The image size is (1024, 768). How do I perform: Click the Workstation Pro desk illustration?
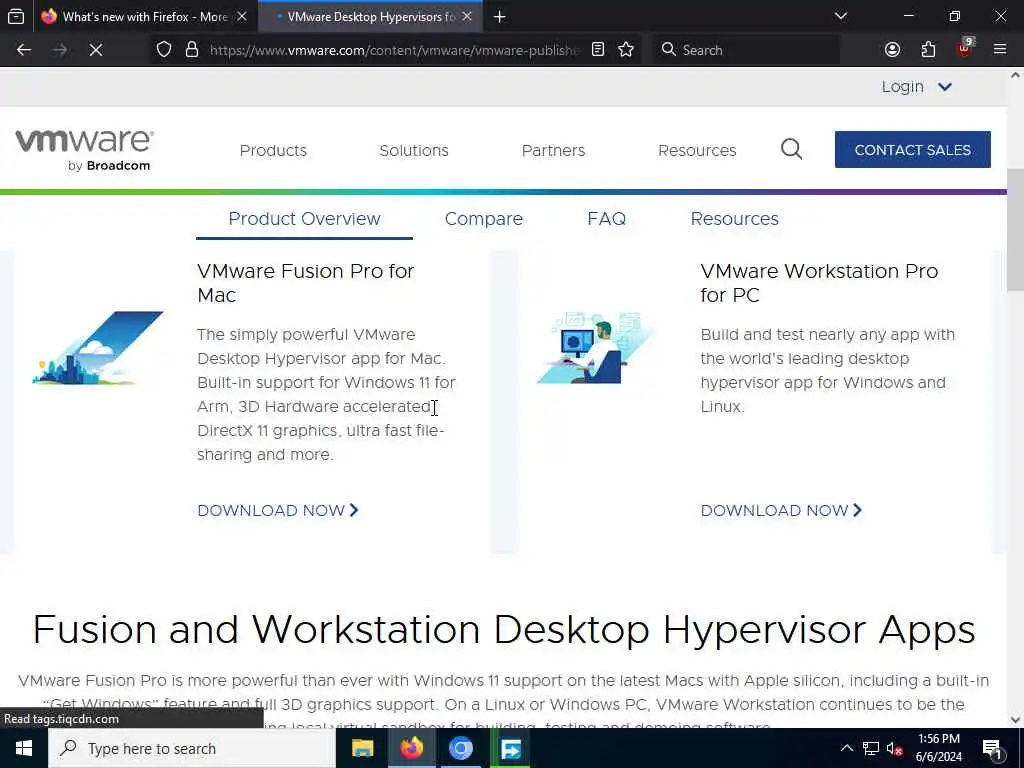tap(596, 347)
